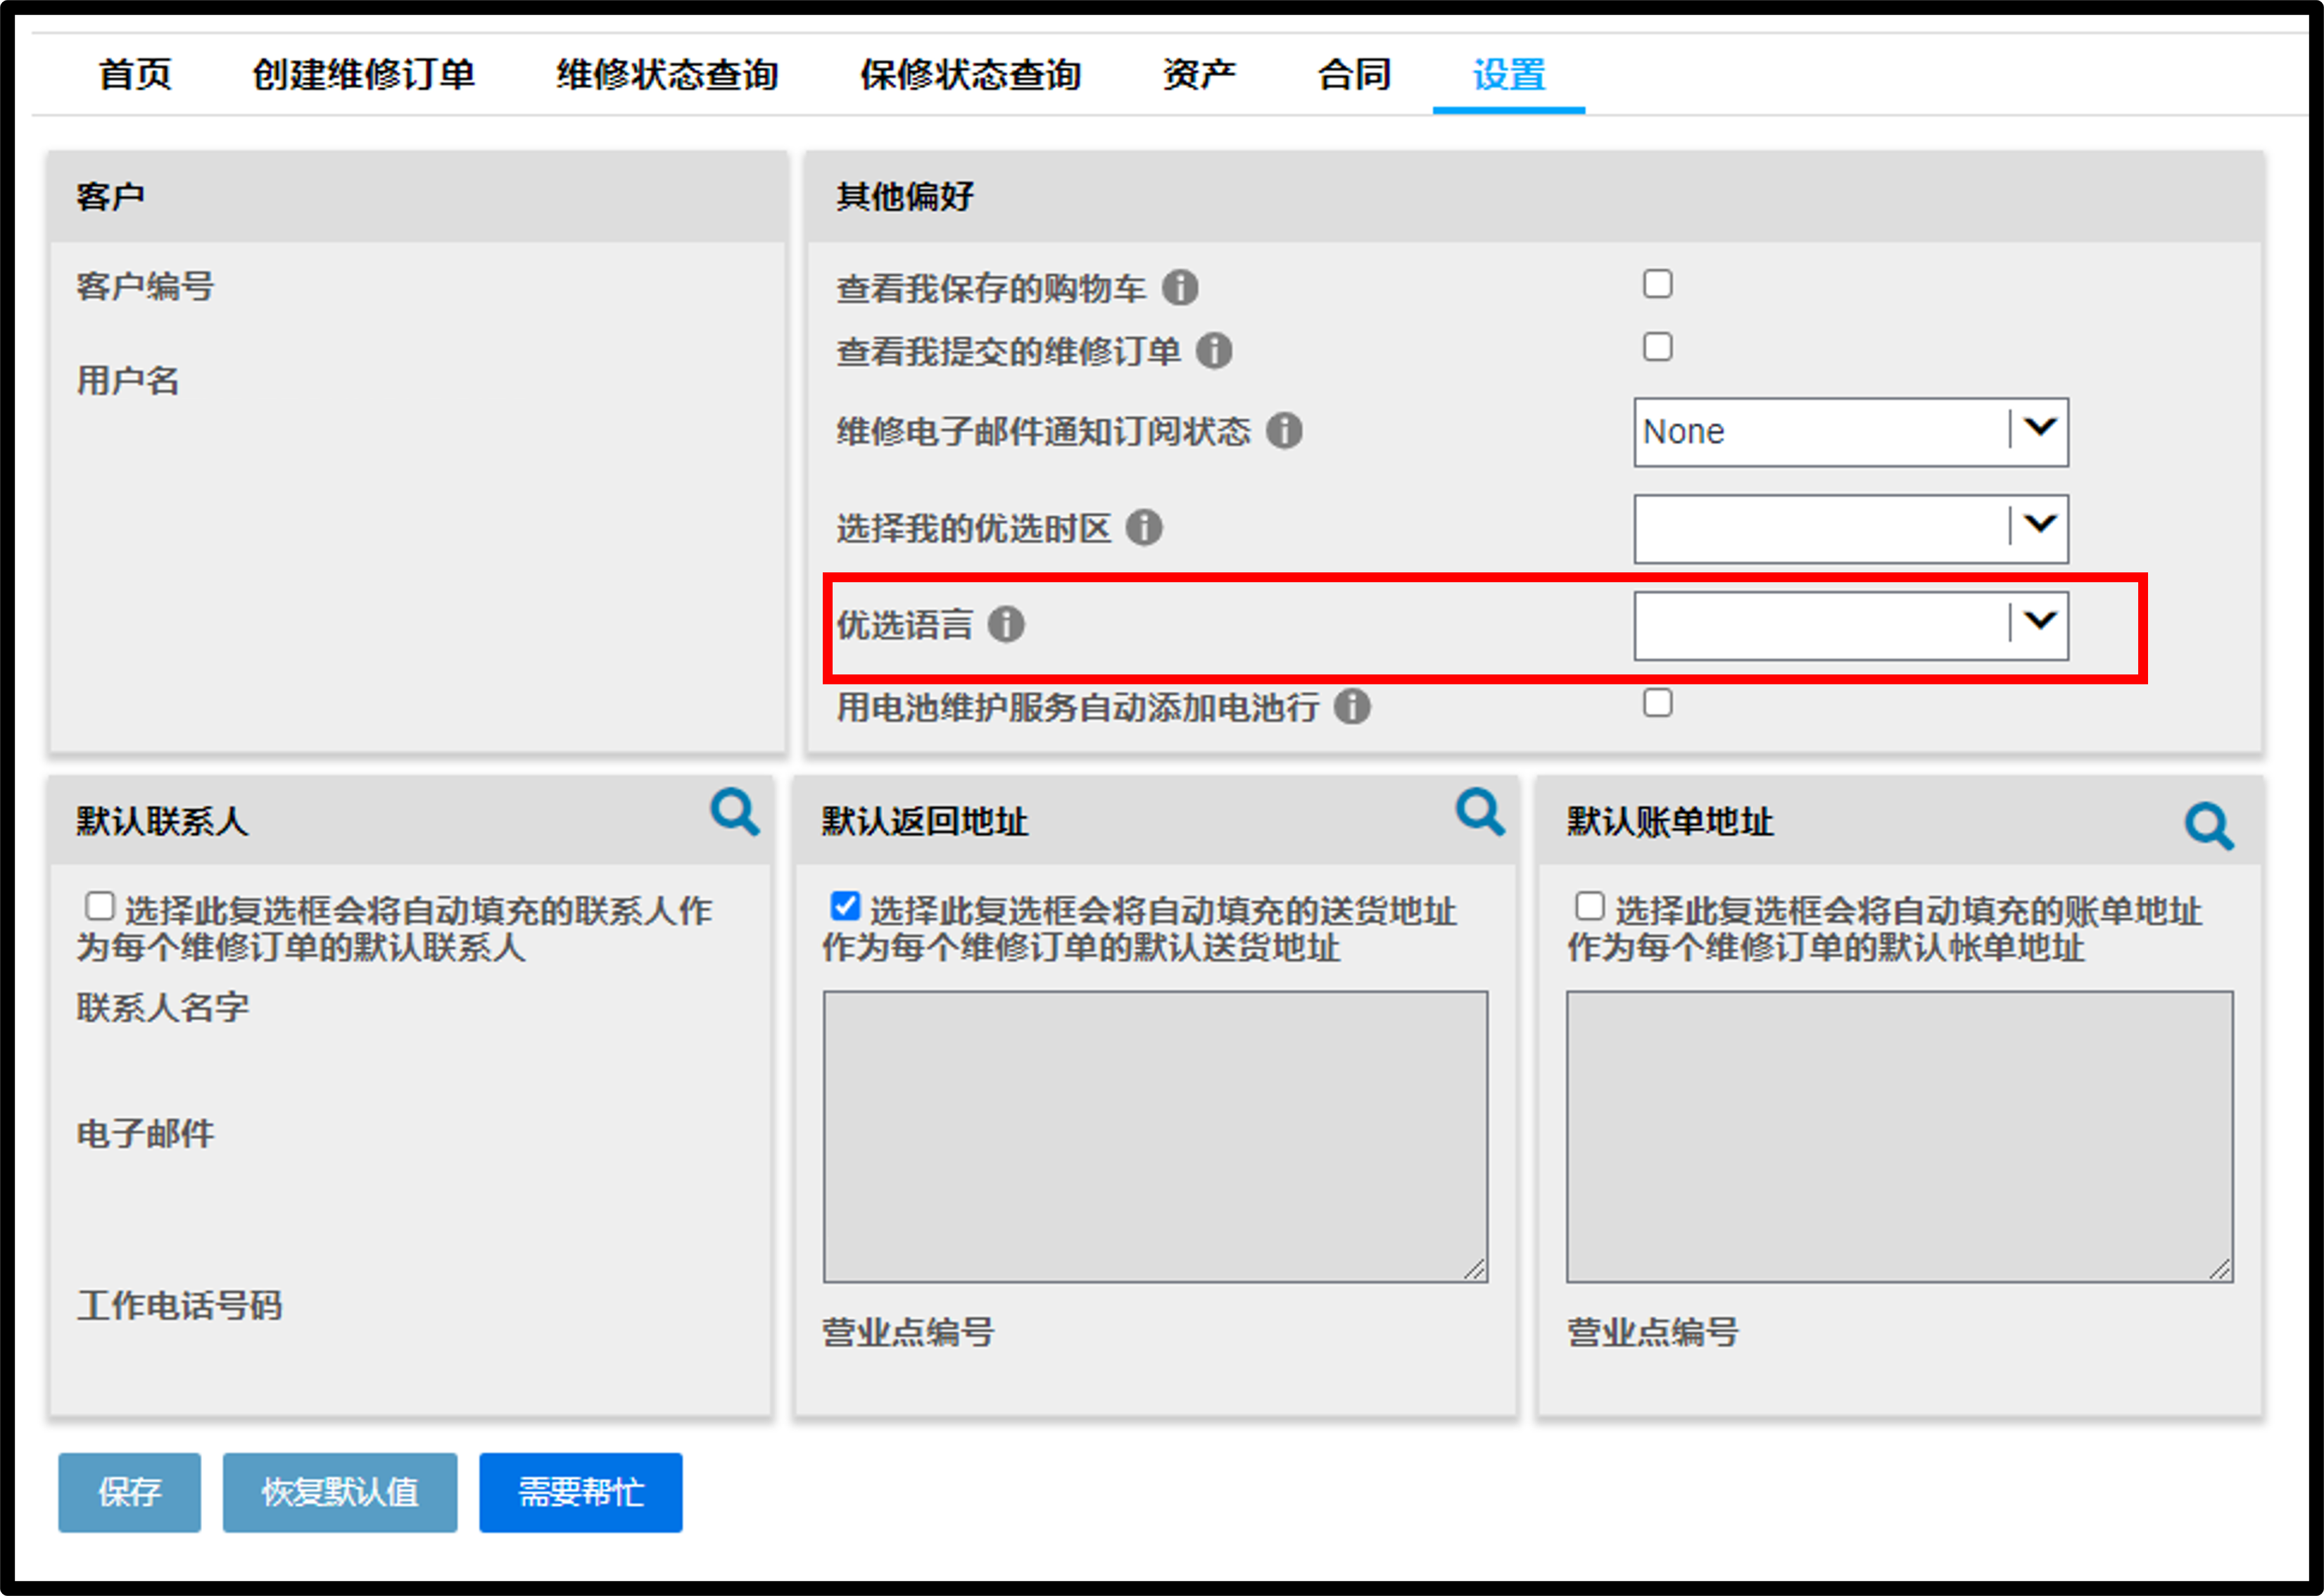The height and width of the screenshot is (1596, 2324).
Task: Click search magnifier in 默认返回地址 panel
Action: [1480, 812]
